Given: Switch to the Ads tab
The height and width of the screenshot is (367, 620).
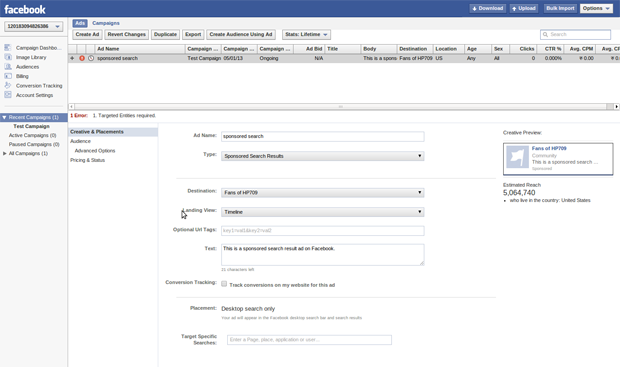Looking at the screenshot, I should [80, 23].
